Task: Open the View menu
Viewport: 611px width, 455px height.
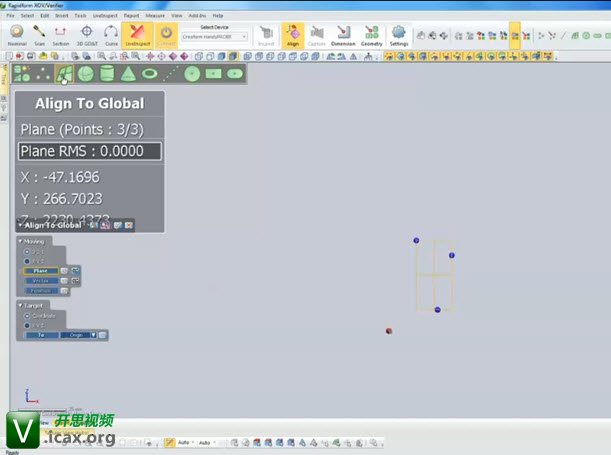Action: tap(177, 16)
